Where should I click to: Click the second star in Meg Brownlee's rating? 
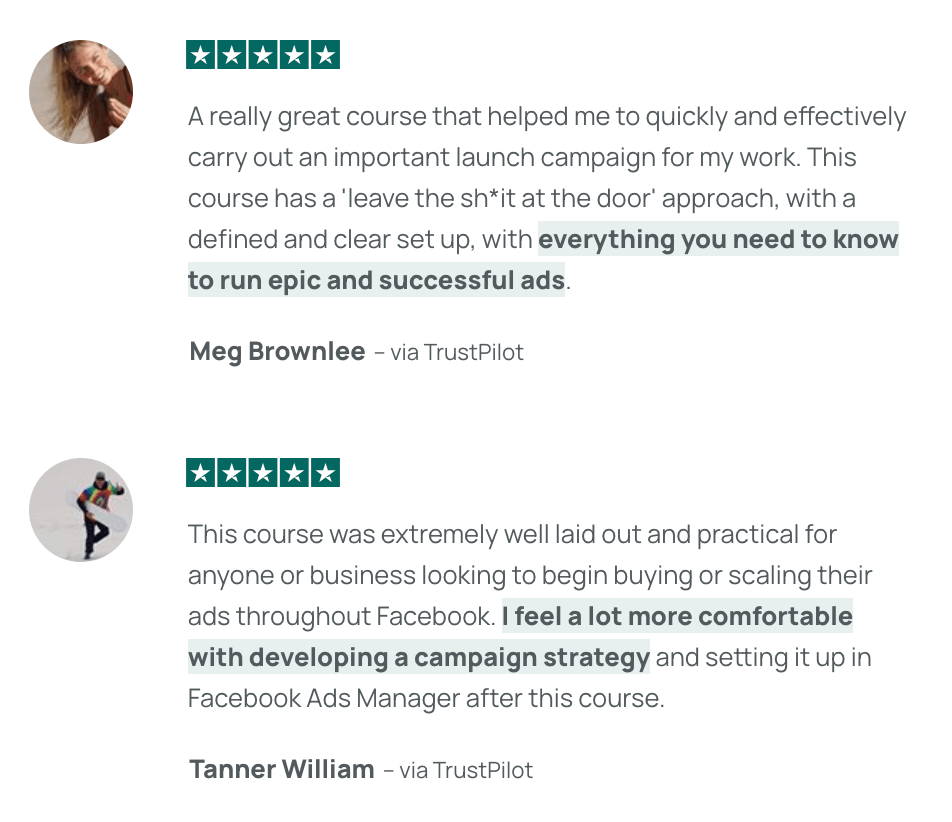point(232,55)
